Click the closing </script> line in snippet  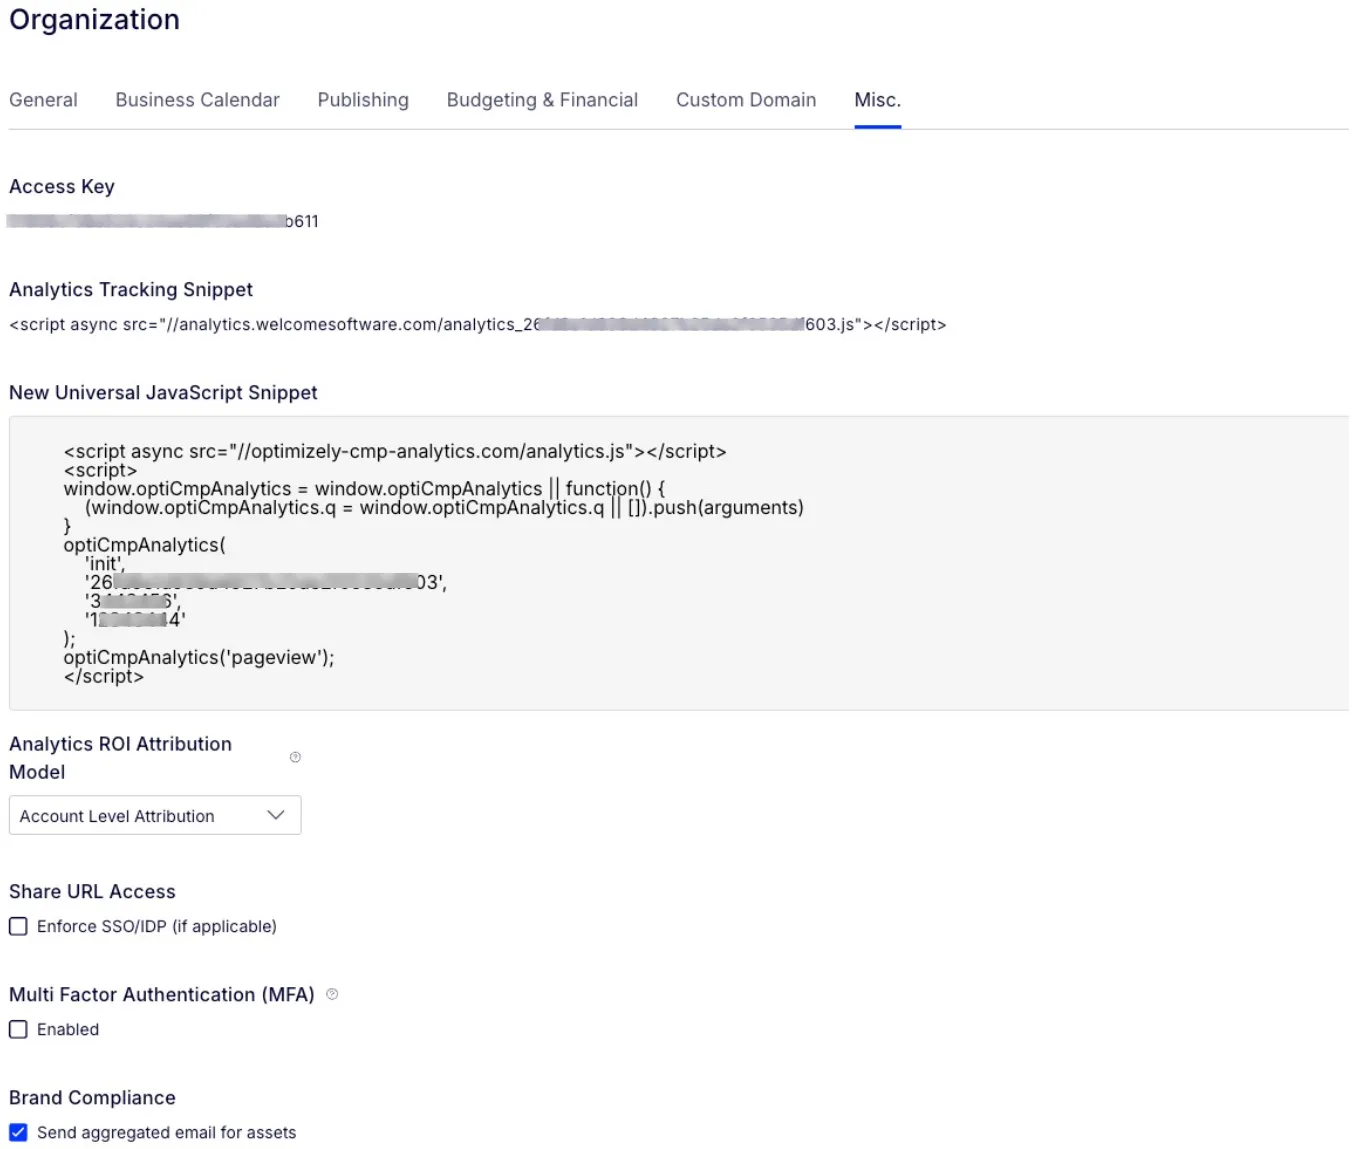(x=104, y=676)
